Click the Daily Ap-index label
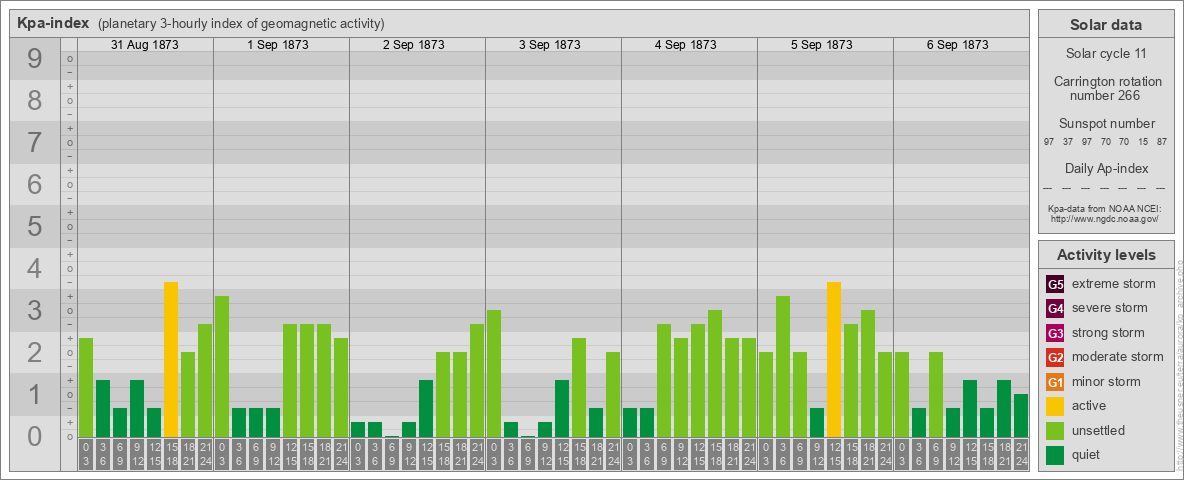The height and width of the screenshot is (480, 1184). [x=1106, y=168]
